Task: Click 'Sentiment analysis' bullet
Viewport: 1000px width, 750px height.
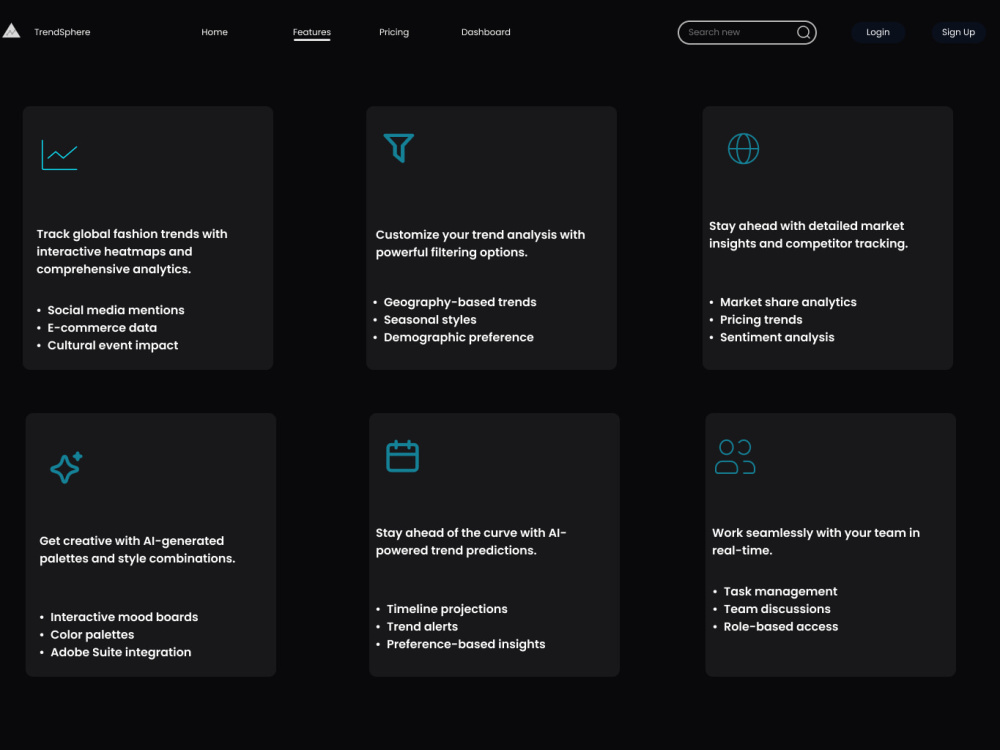Action: pos(777,337)
